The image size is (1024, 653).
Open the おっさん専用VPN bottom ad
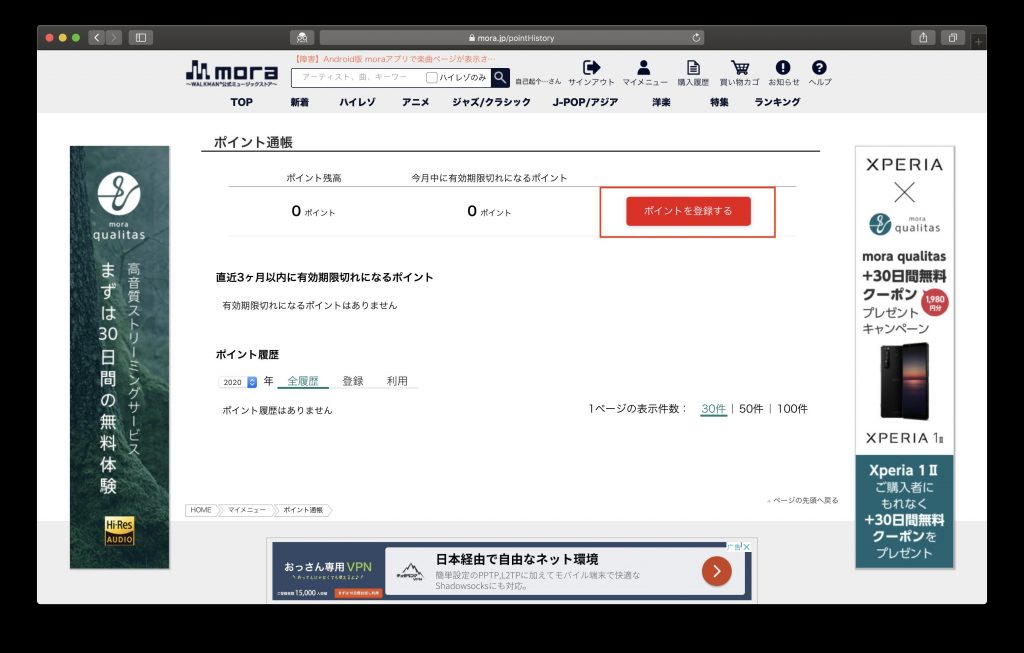coord(511,571)
